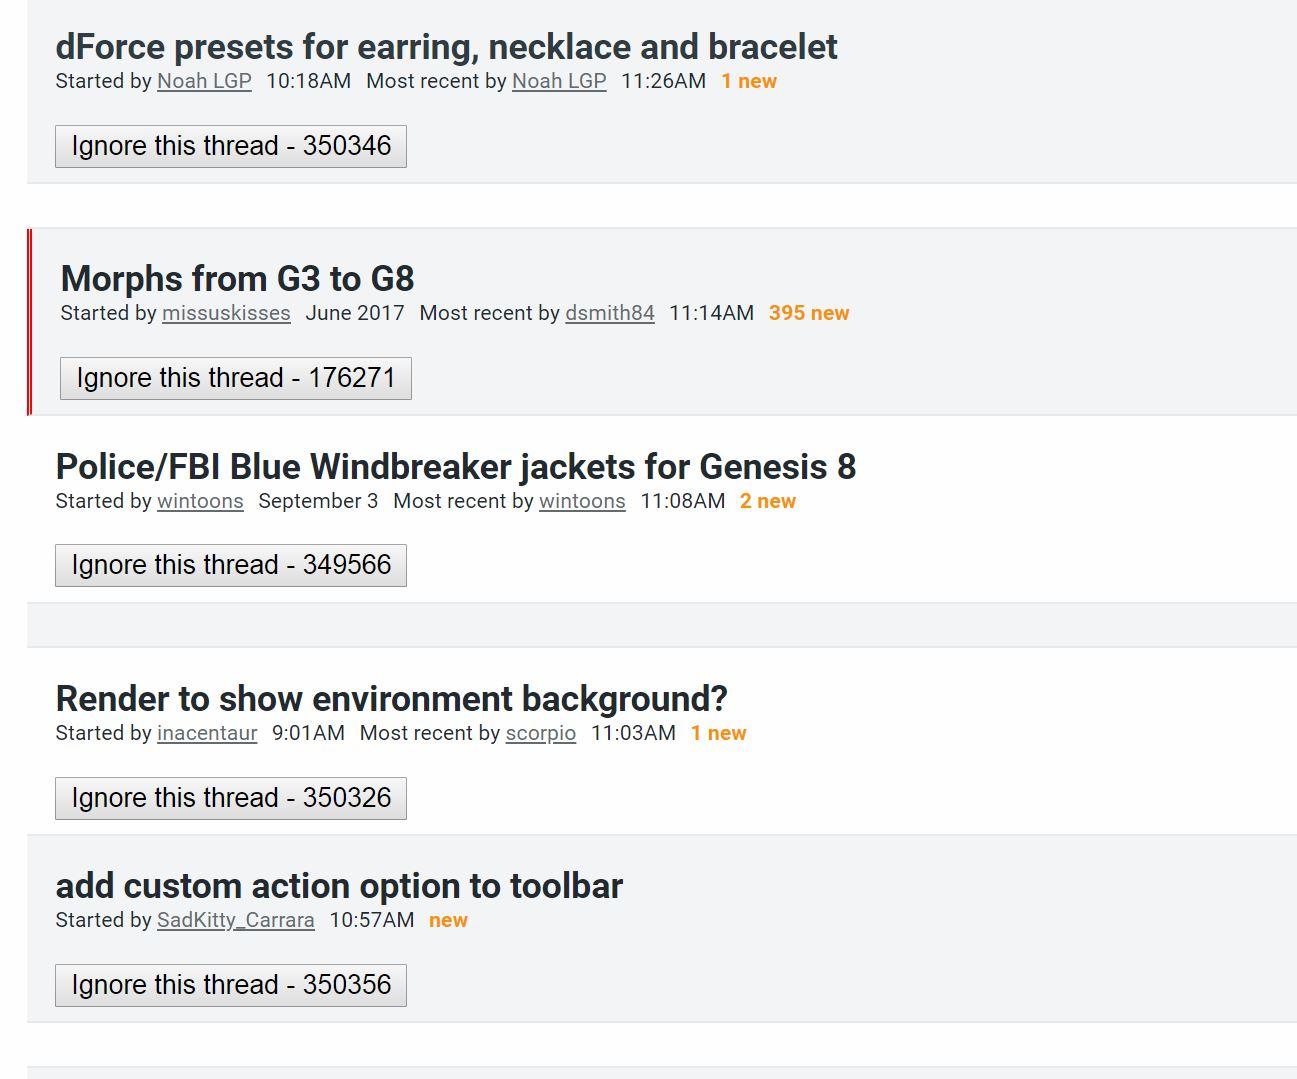Open Police/FBI Blue Windbreaker jackets thread

coord(455,467)
